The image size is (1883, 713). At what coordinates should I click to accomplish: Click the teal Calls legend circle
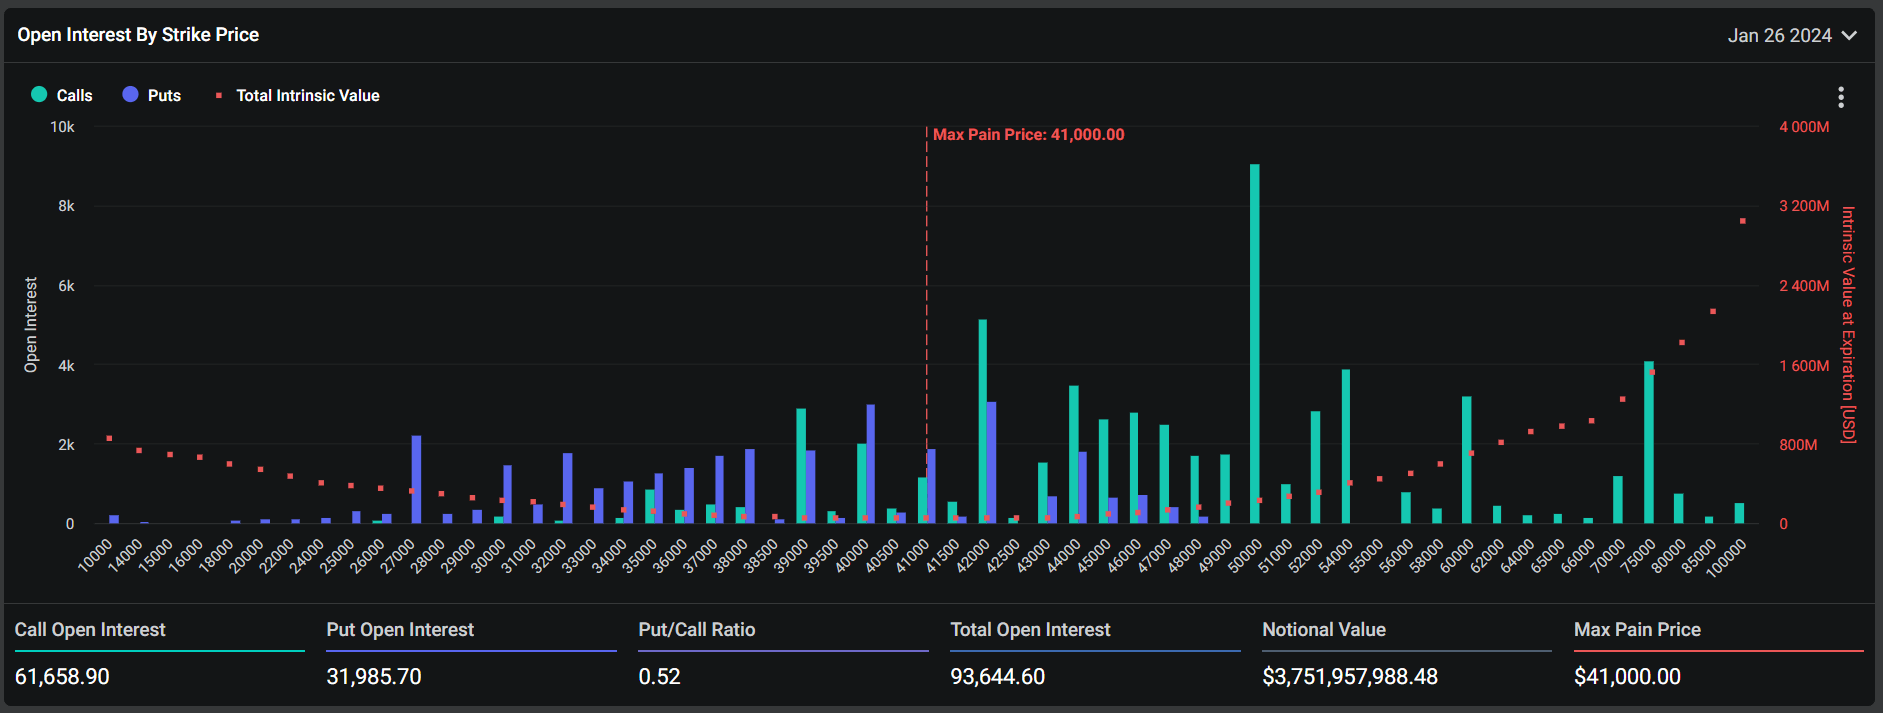click(39, 94)
